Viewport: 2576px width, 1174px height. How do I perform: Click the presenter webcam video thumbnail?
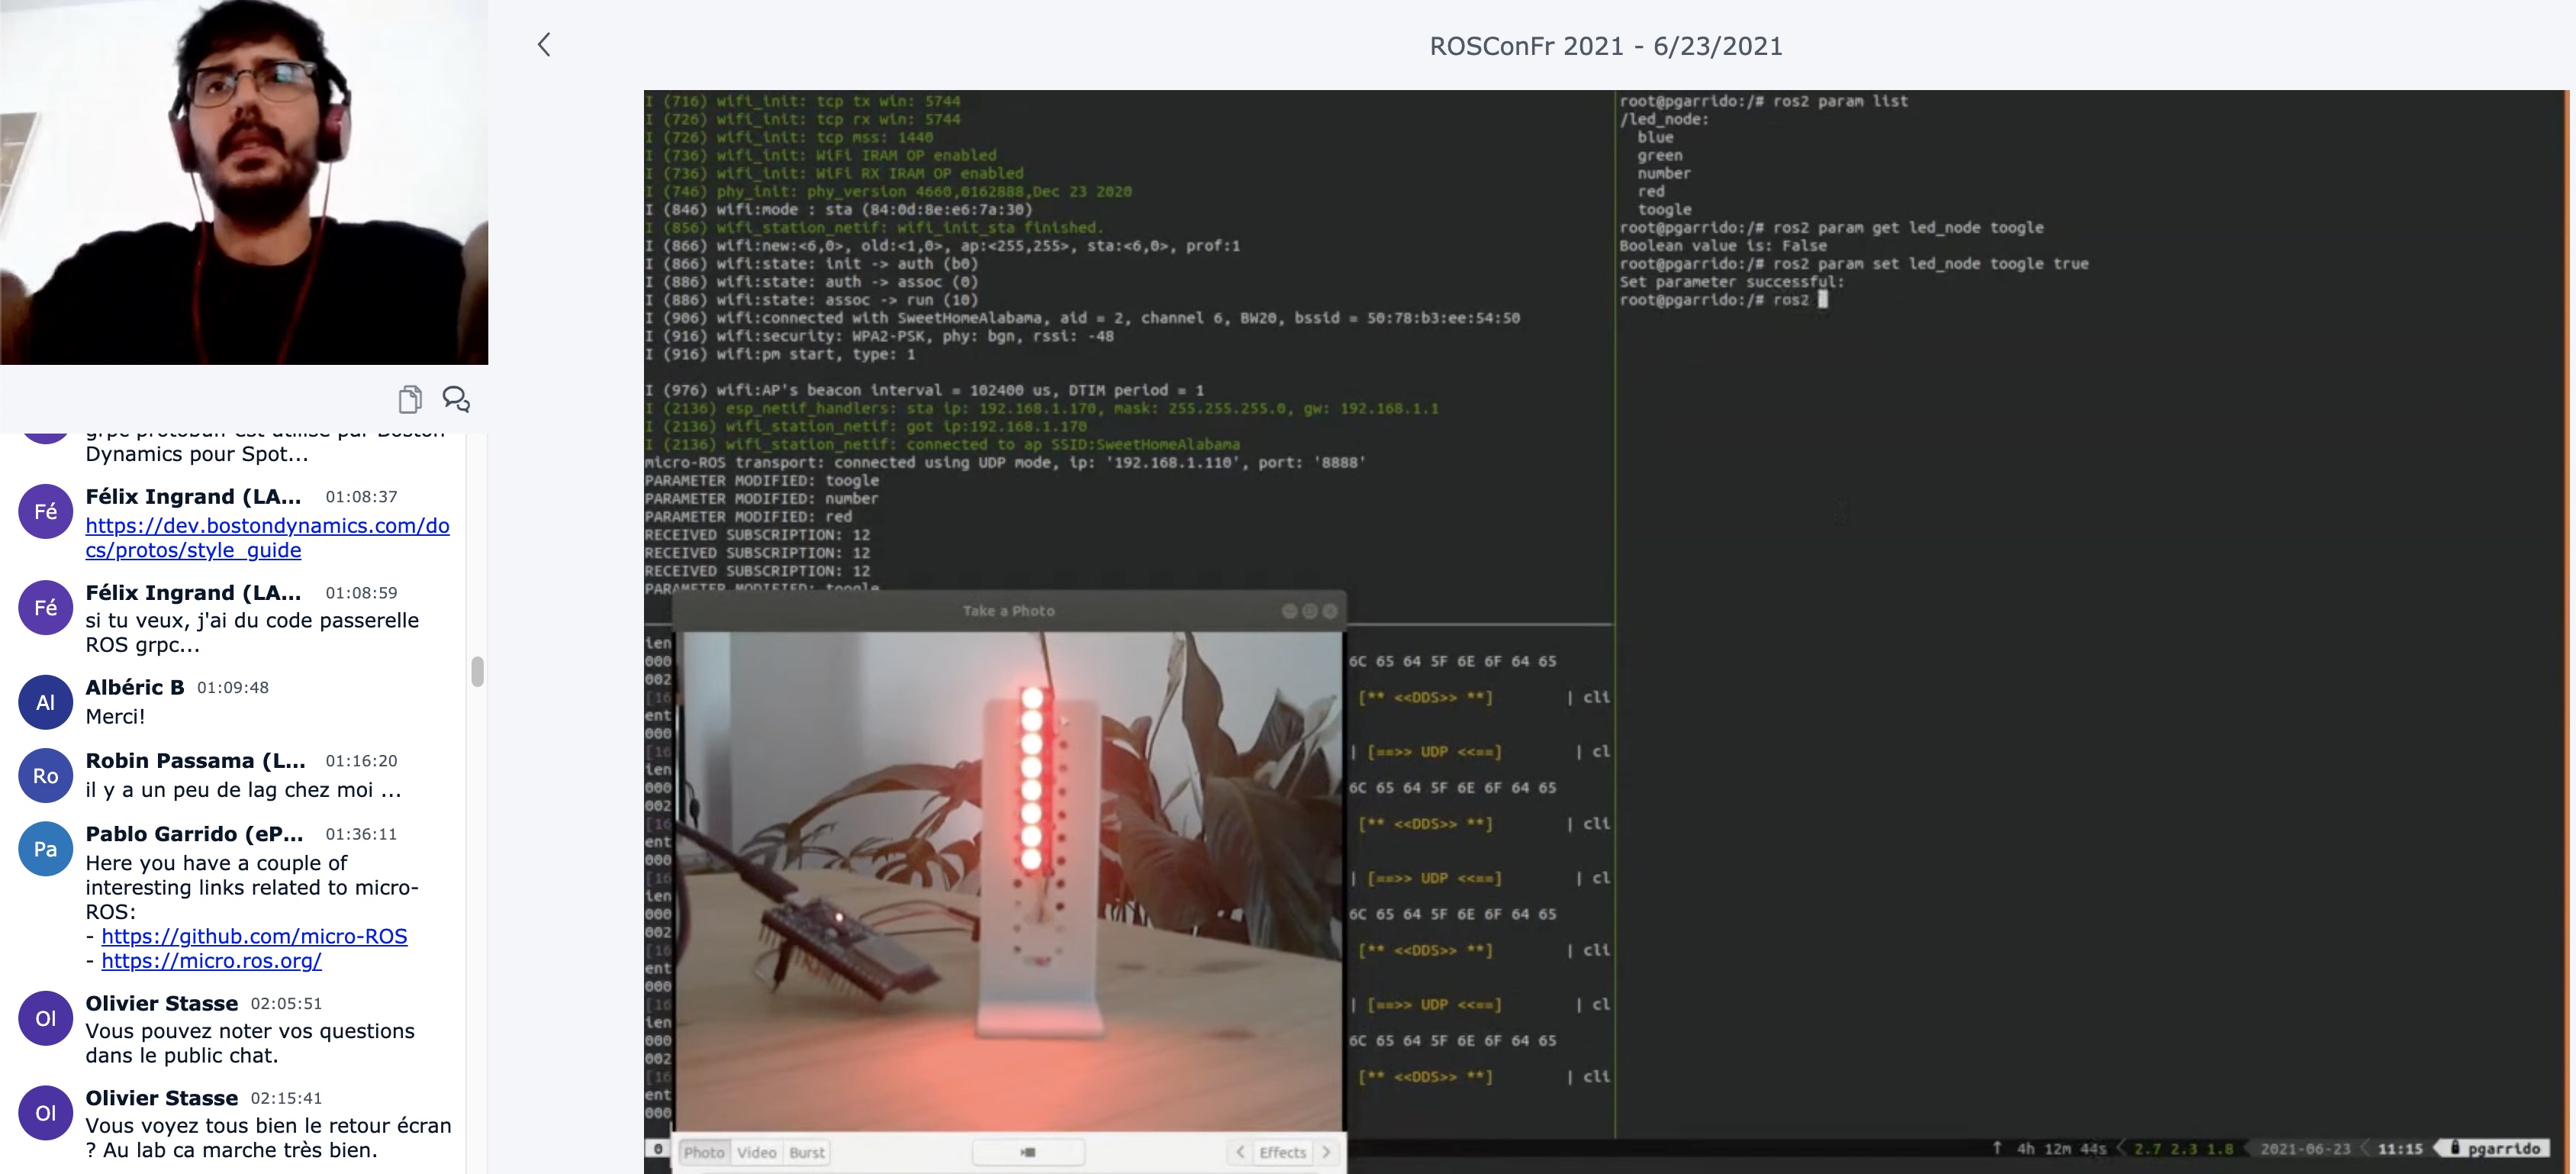point(244,182)
